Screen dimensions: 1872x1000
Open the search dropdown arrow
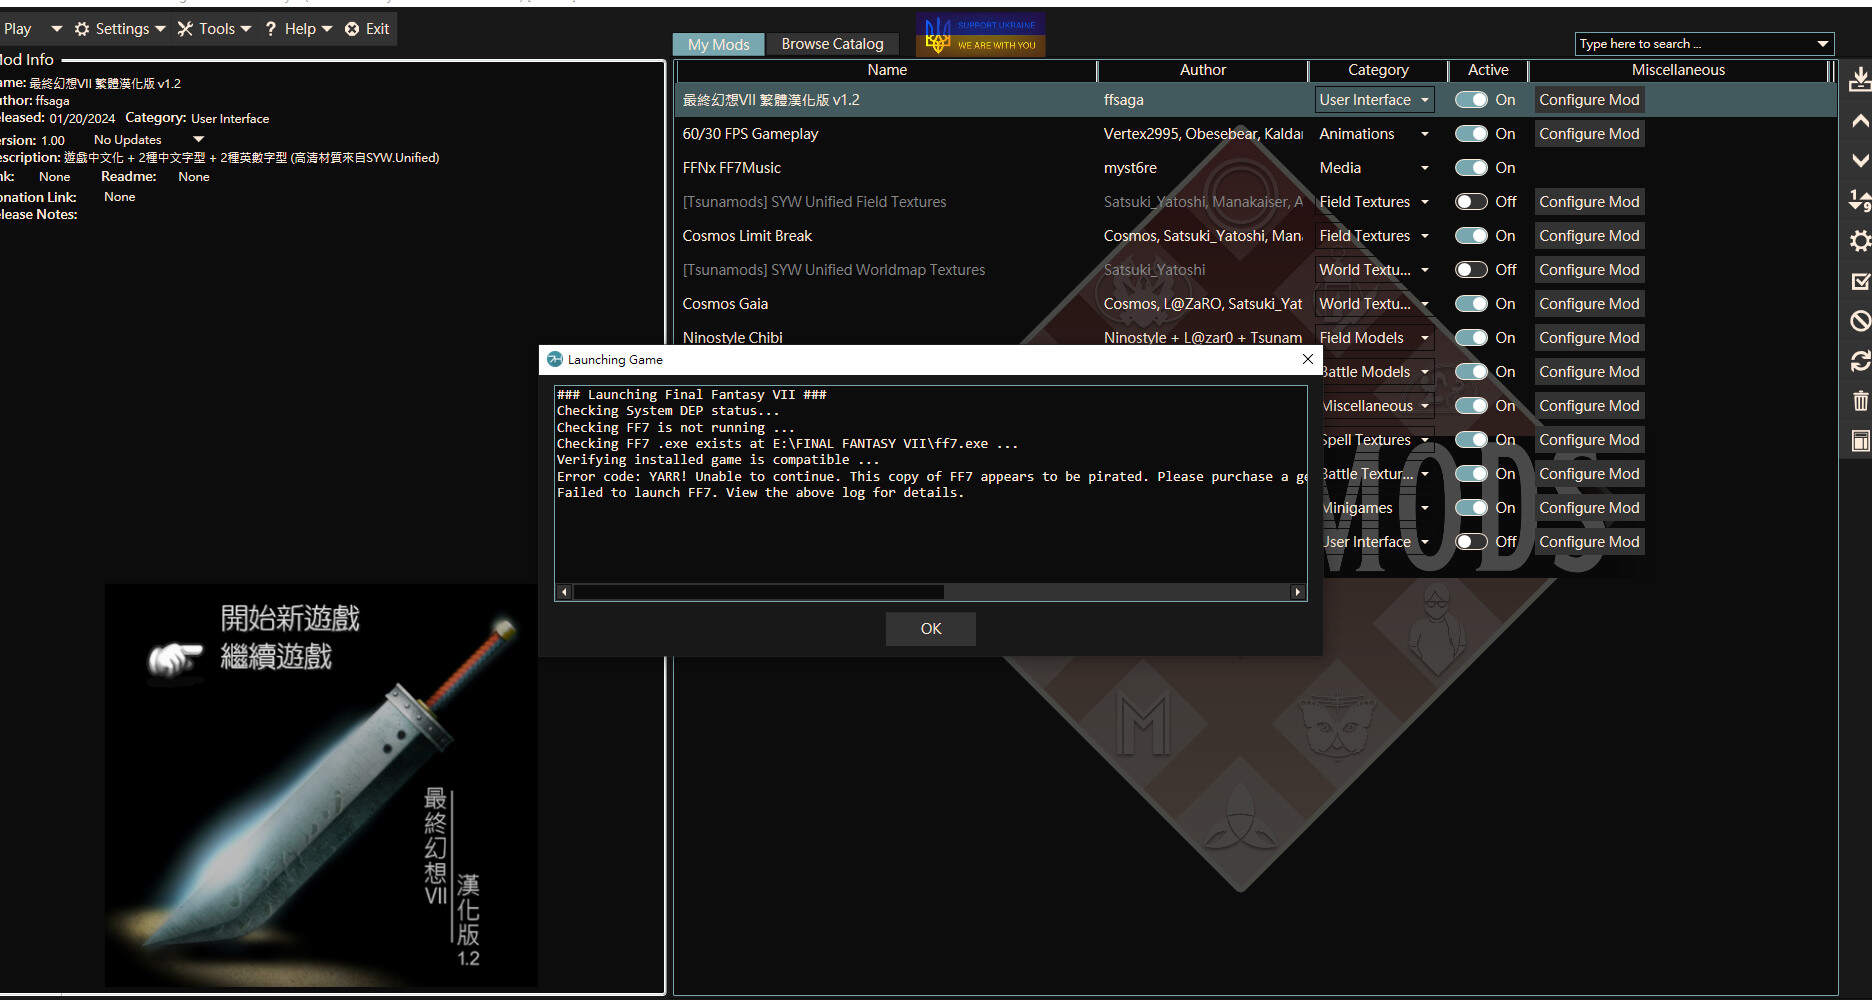pyautogui.click(x=1822, y=44)
